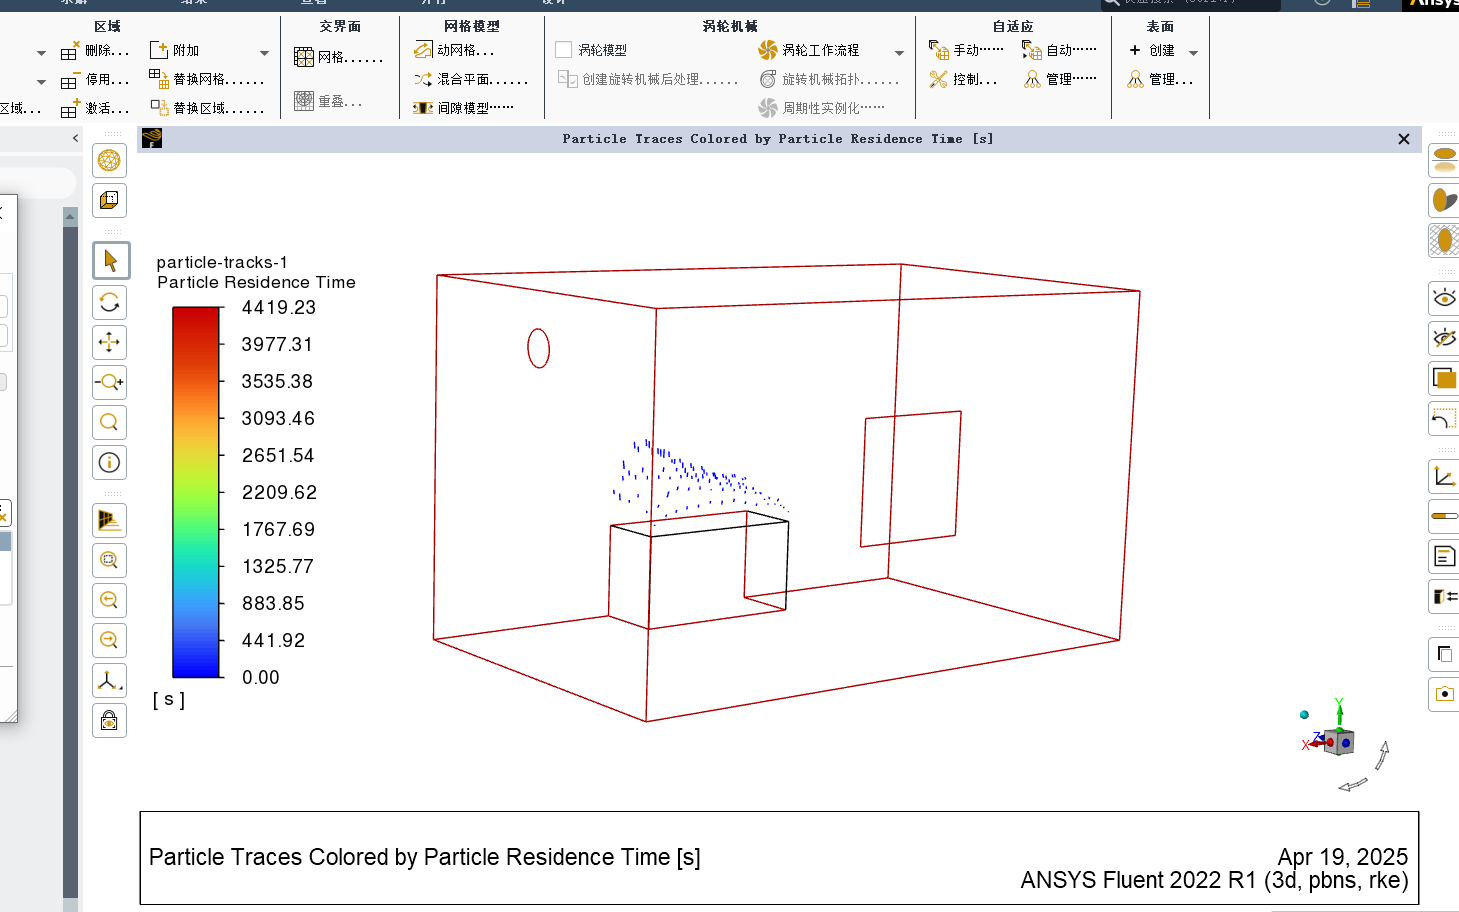Image resolution: width=1459 pixels, height=912 pixels.
Task: Click the 网格 interface button
Action: [339, 57]
